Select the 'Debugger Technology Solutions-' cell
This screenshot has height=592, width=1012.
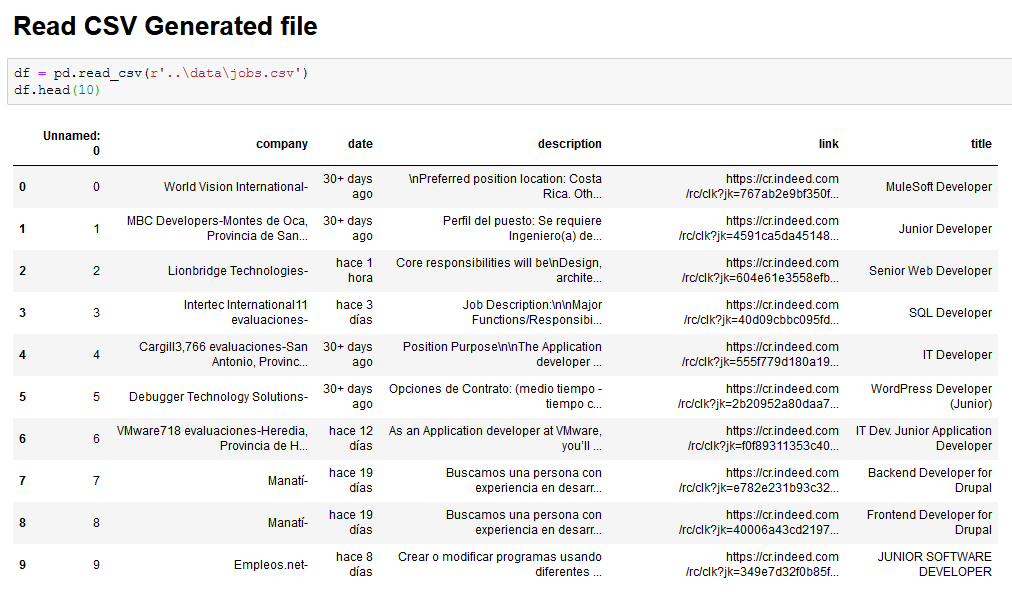(218, 396)
